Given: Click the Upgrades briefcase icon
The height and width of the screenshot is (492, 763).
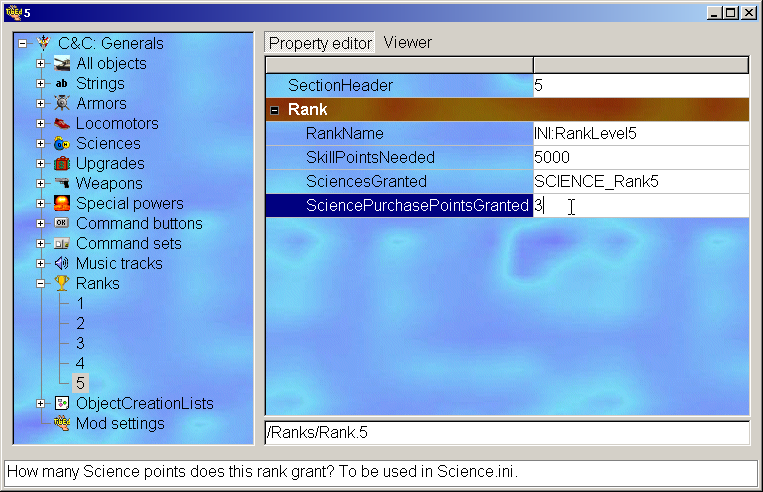Looking at the screenshot, I should point(62,163).
